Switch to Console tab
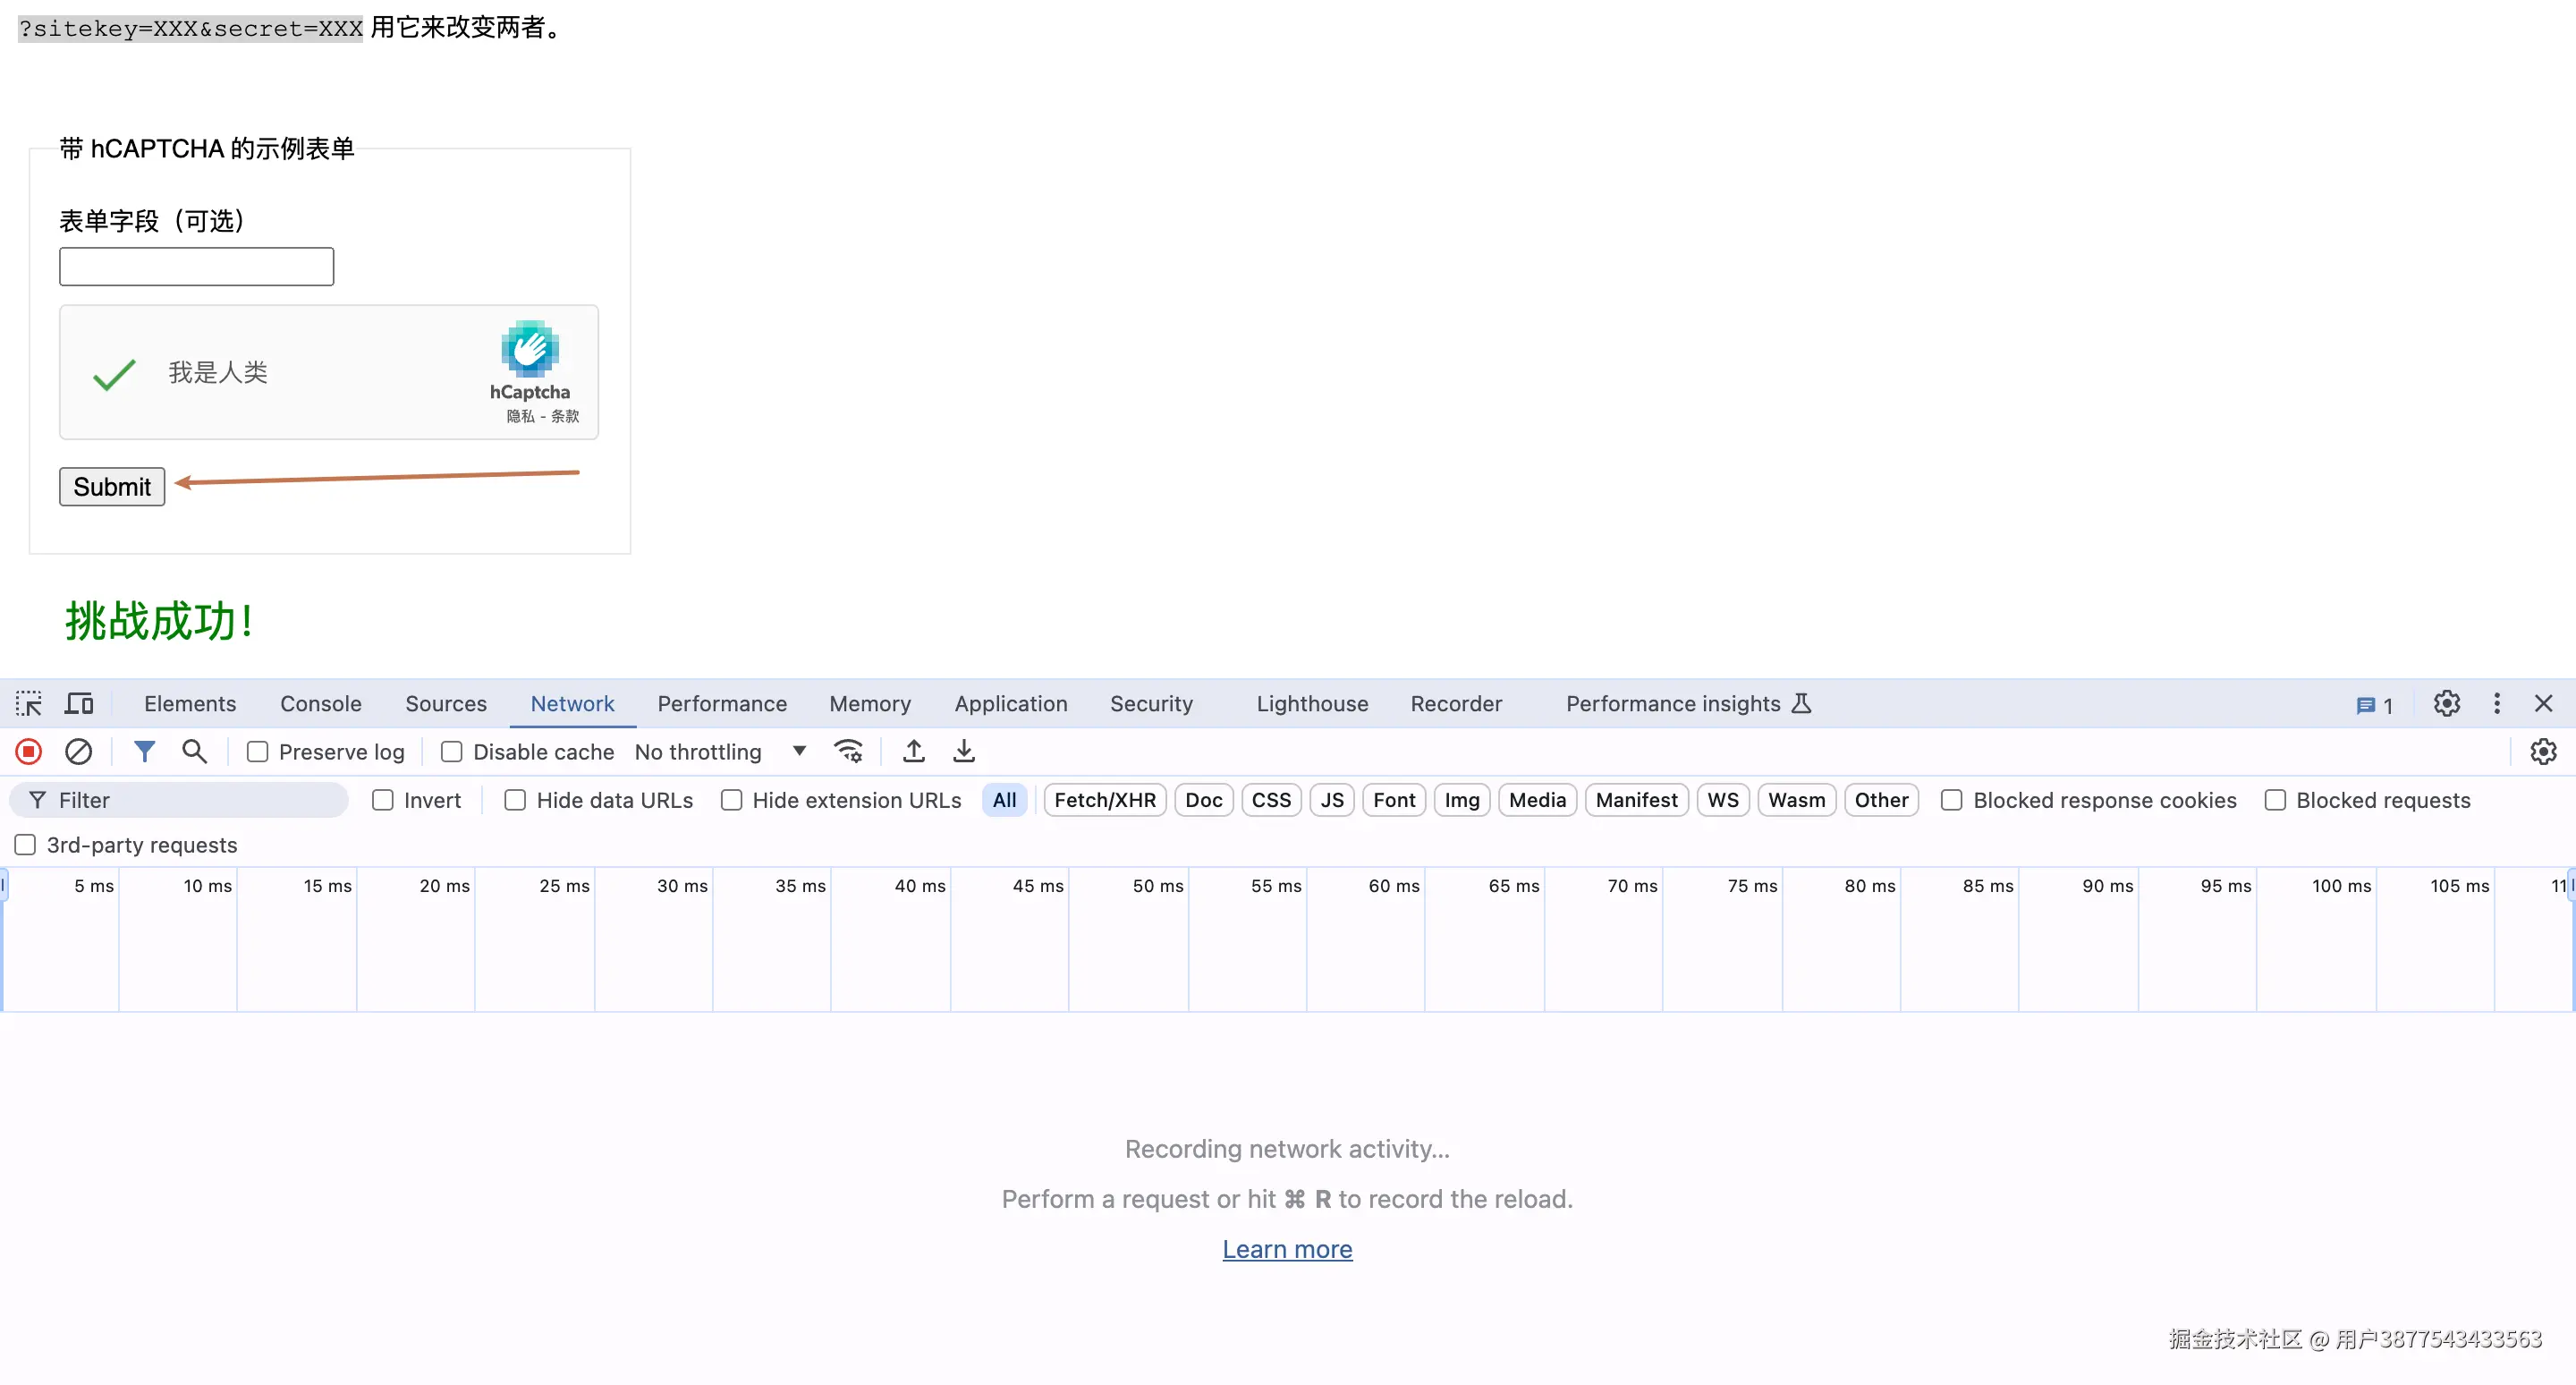 click(x=320, y=704)
